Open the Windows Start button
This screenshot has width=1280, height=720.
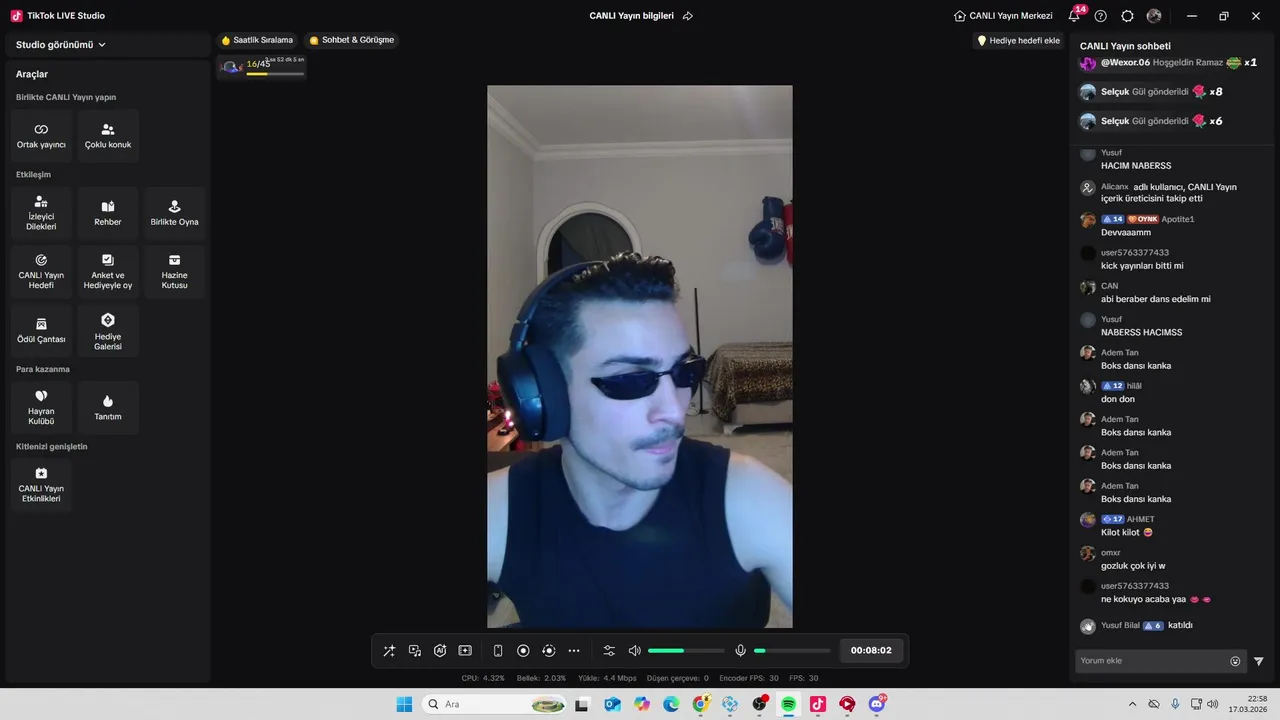404,704
